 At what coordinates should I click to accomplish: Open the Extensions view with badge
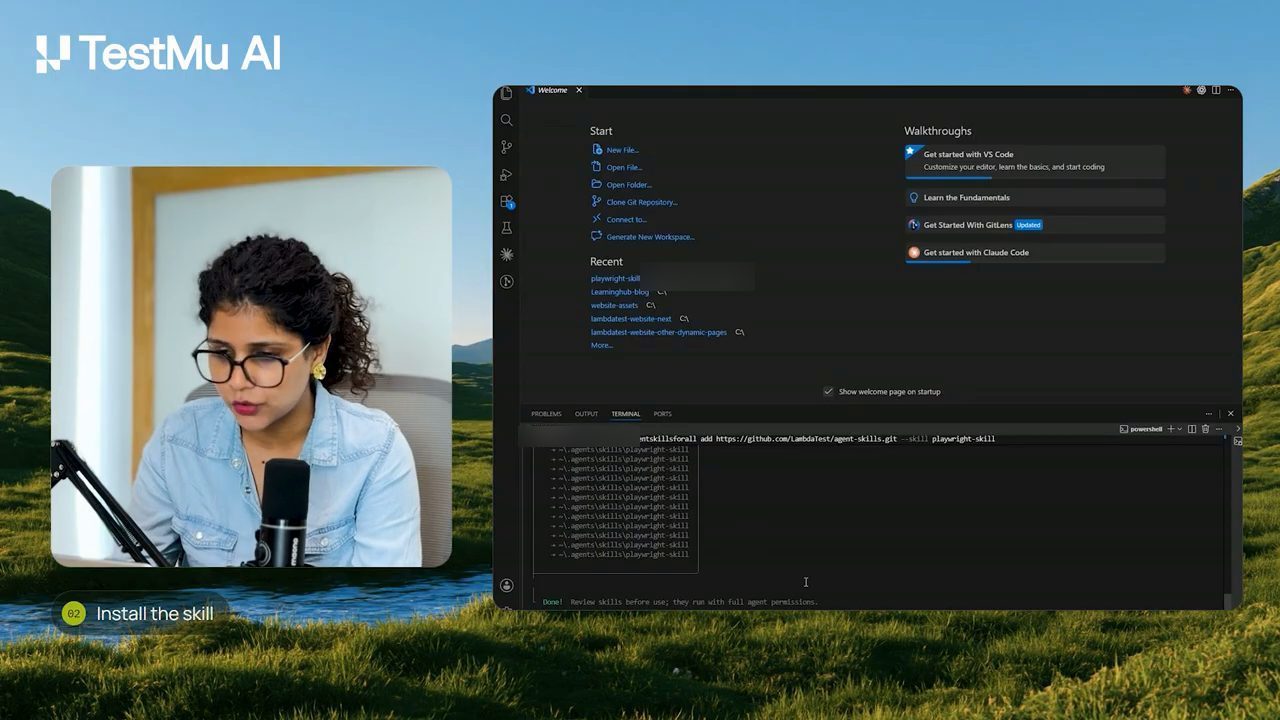pos(506,201)
